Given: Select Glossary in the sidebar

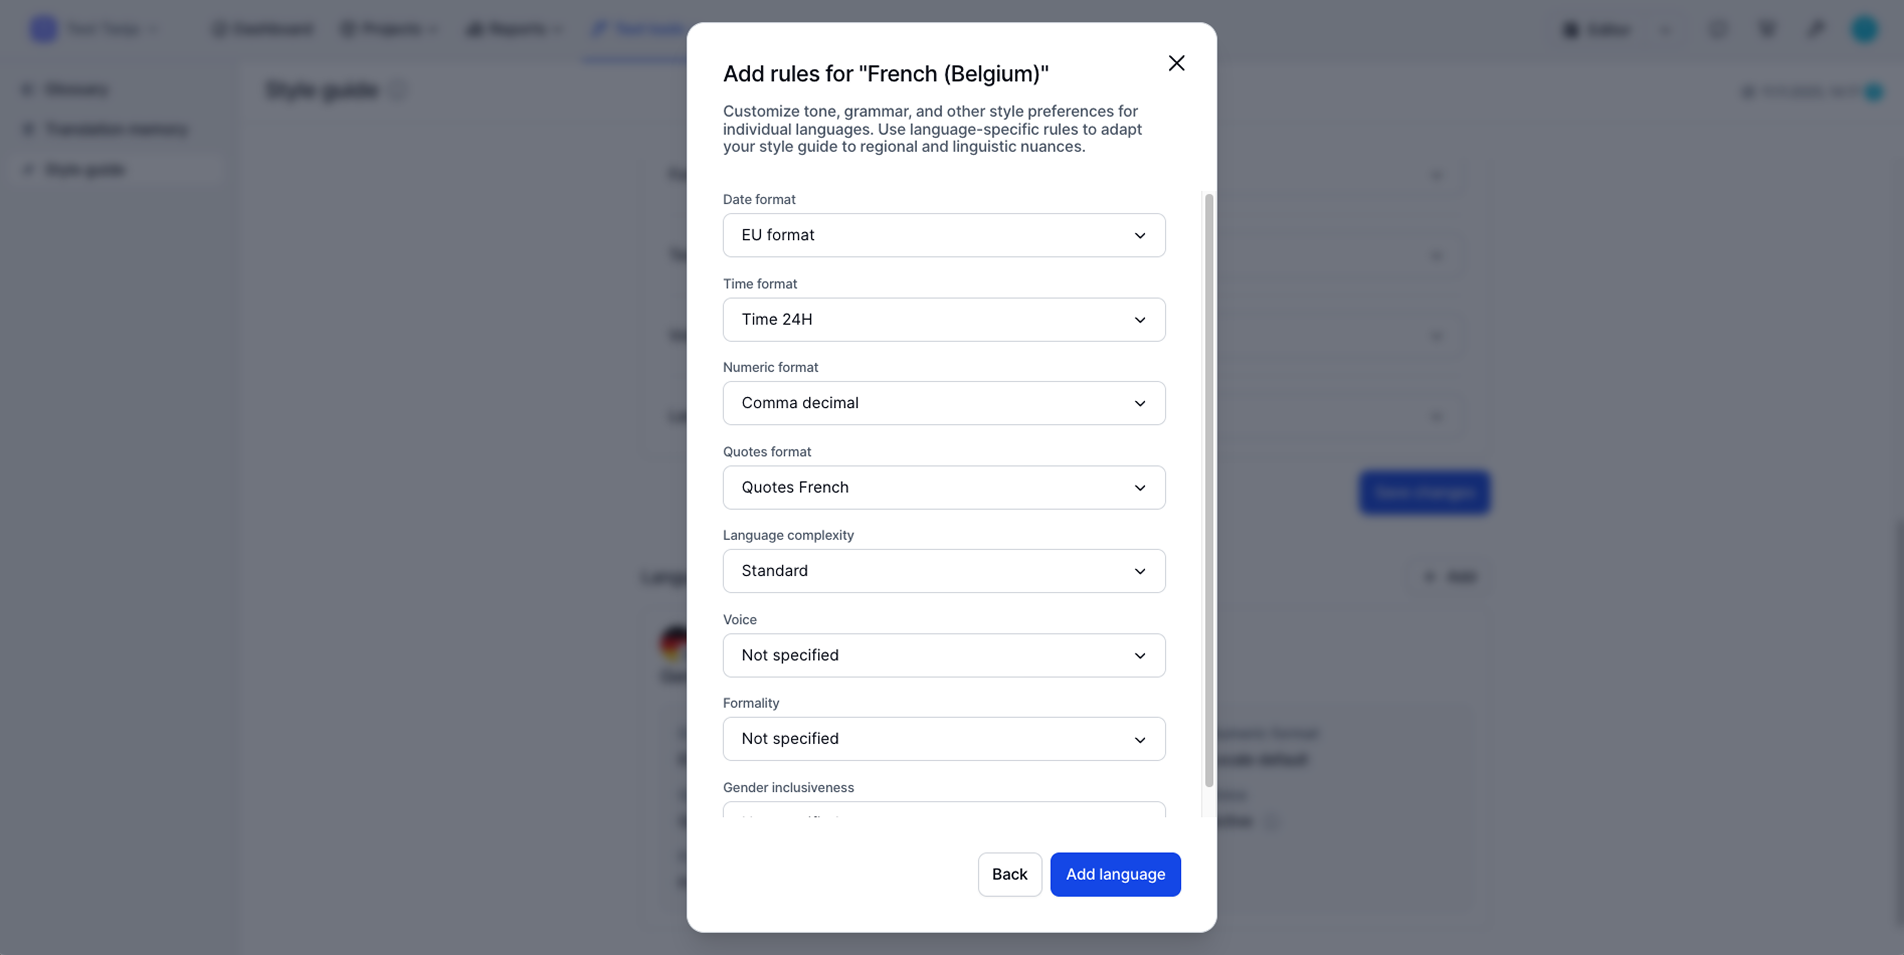Looking at the screenshot, I should (76, 90).
